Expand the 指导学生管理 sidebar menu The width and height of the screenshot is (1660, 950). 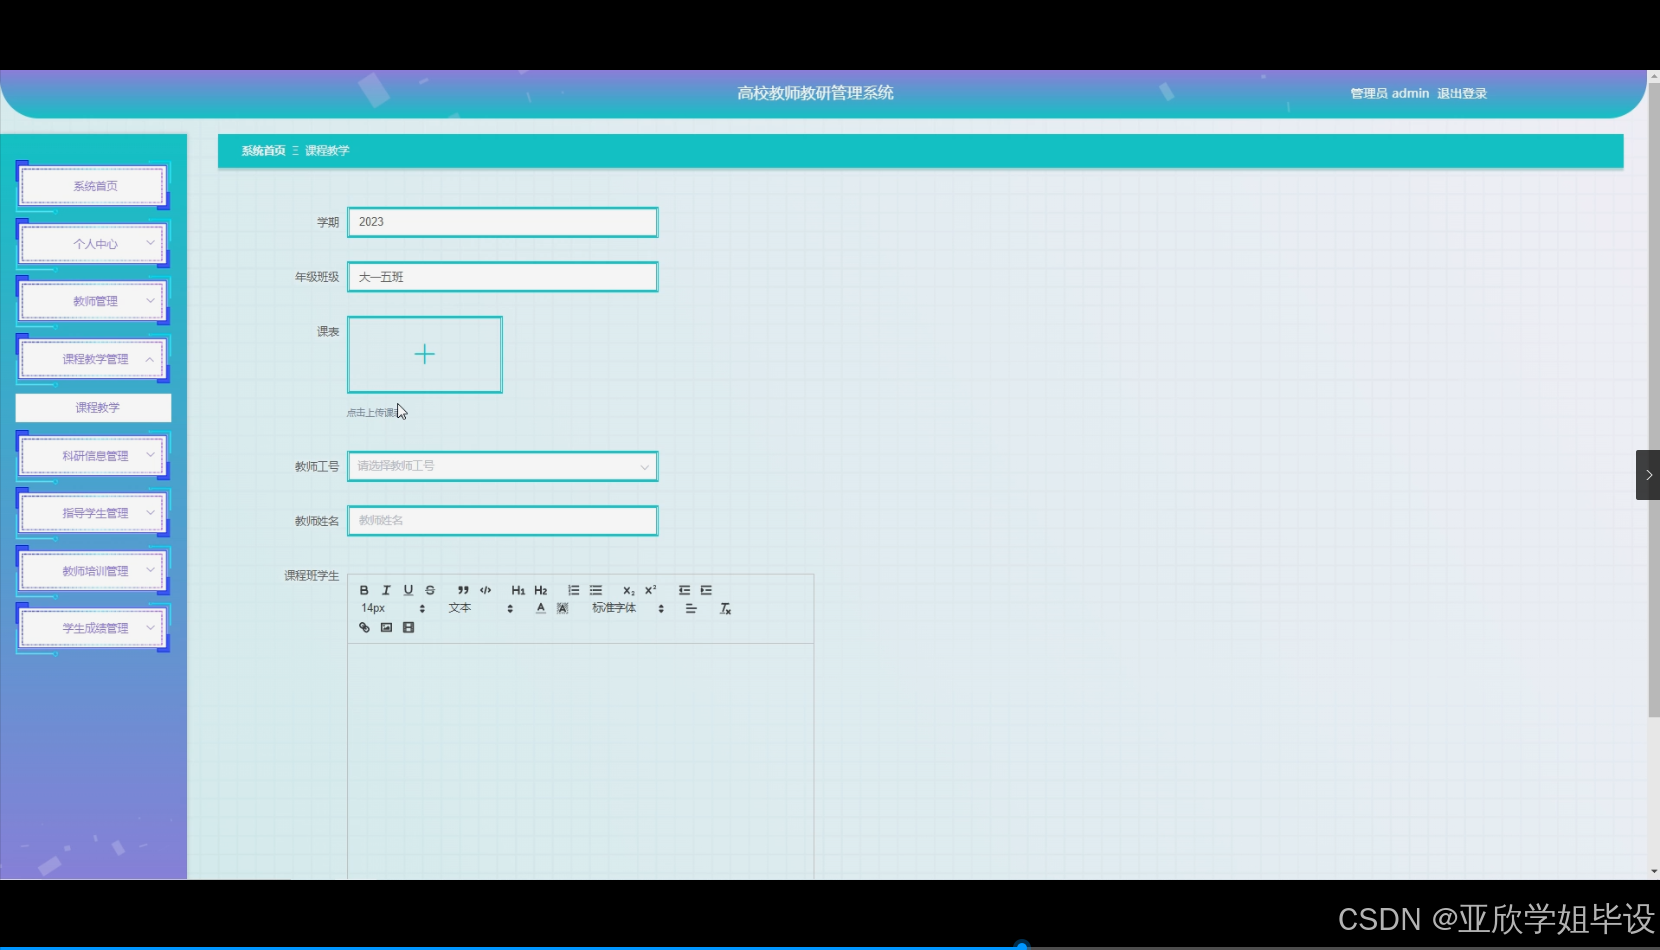click(95, 513)
